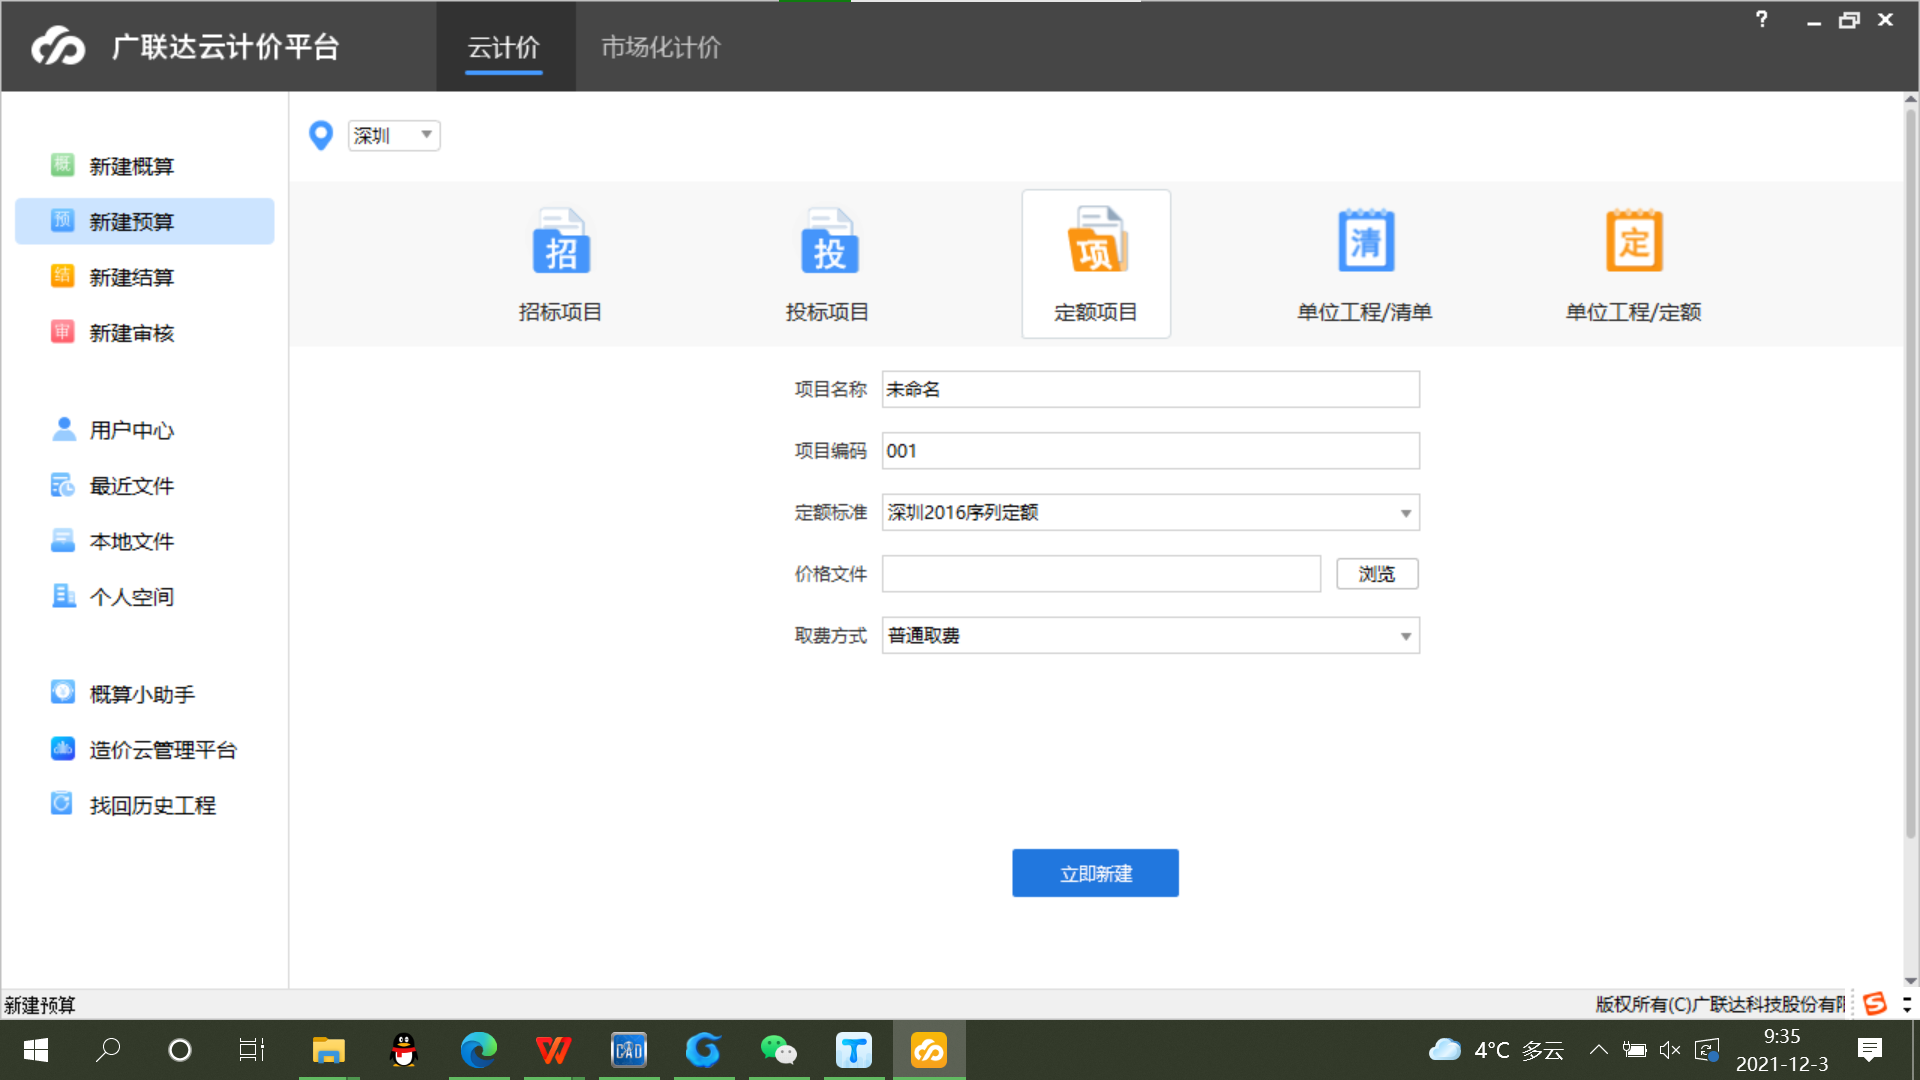Click the 浏览 button for 价格文件
The image size is (1920, 1080).
[1377, 574]
